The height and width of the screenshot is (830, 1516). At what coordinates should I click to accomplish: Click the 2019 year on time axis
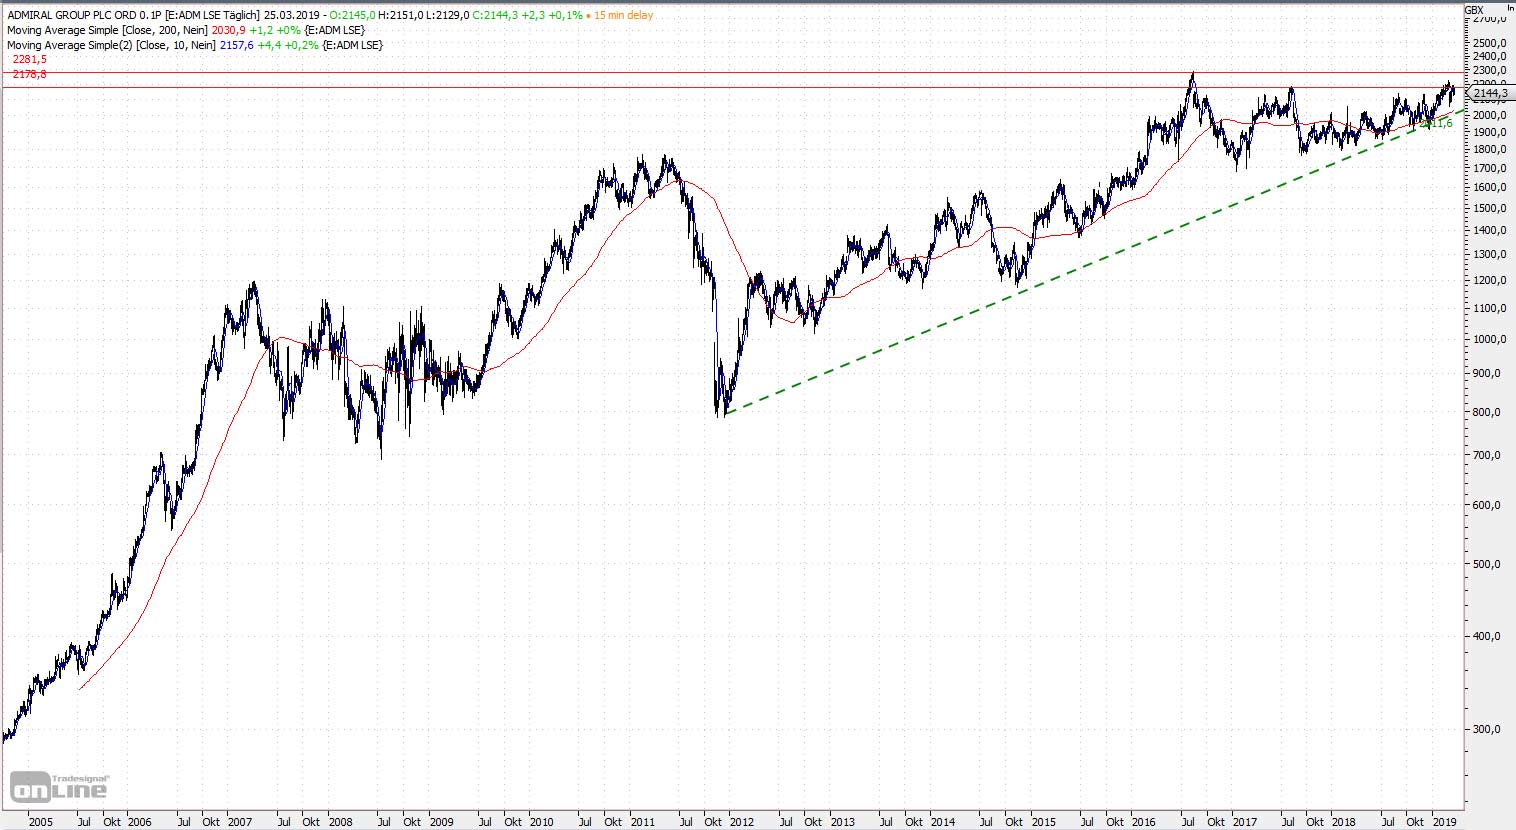[x=1444, y=822]
